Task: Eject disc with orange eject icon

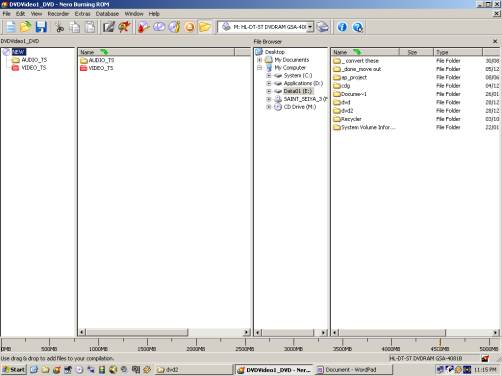Action: click(190, 27)
